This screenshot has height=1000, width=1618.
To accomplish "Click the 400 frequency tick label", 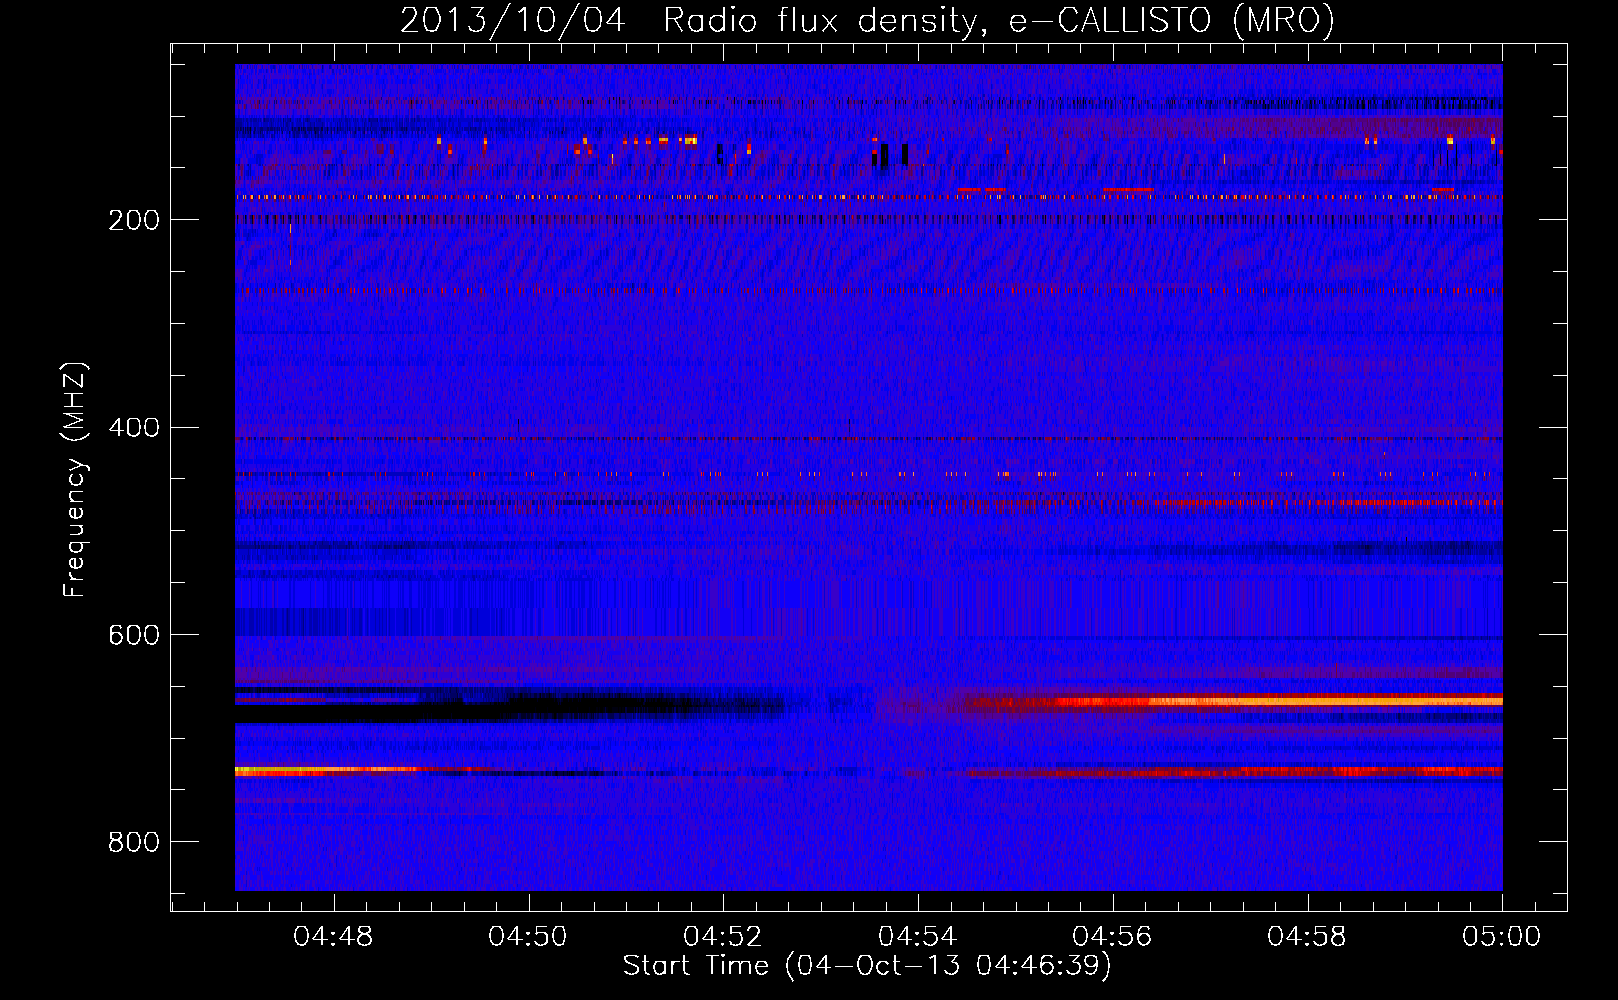I will 134,428.
